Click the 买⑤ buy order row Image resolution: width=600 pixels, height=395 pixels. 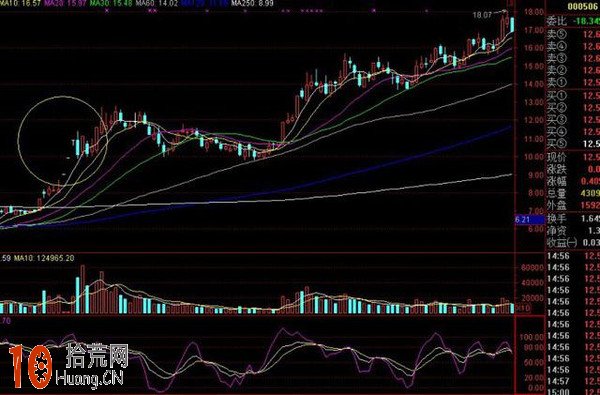tap(573, 144)
